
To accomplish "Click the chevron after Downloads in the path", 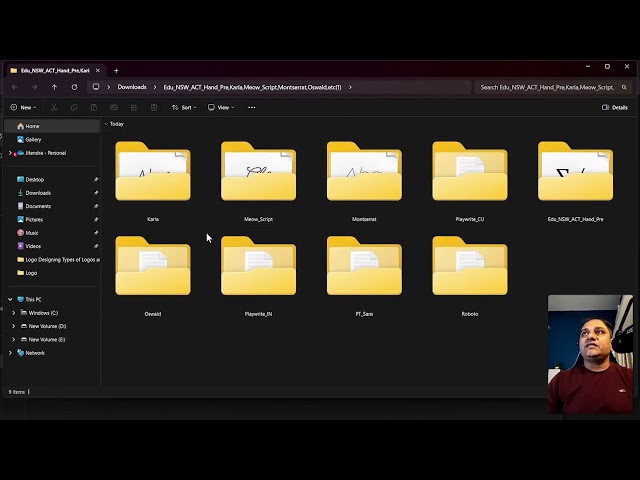I will tap(155, 87).
